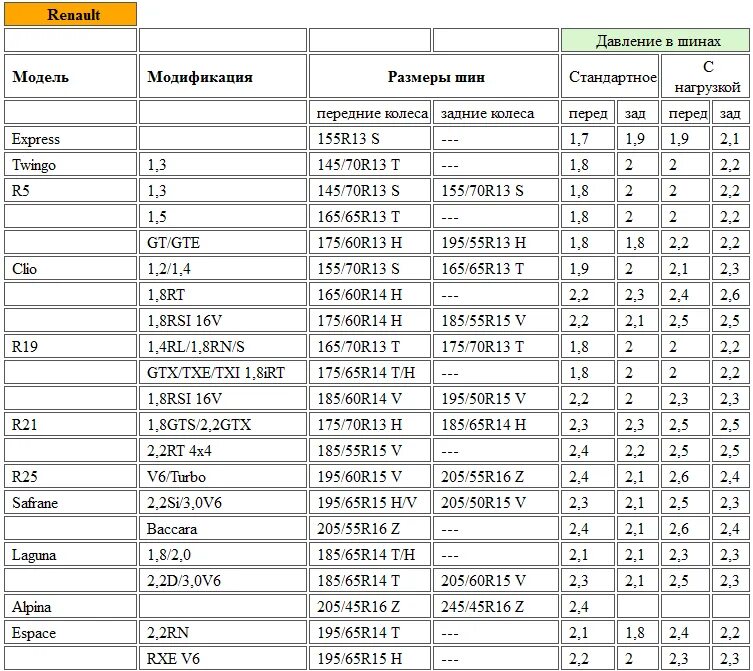
Task: Click the orange Renault header
Action: pos(70,14)
